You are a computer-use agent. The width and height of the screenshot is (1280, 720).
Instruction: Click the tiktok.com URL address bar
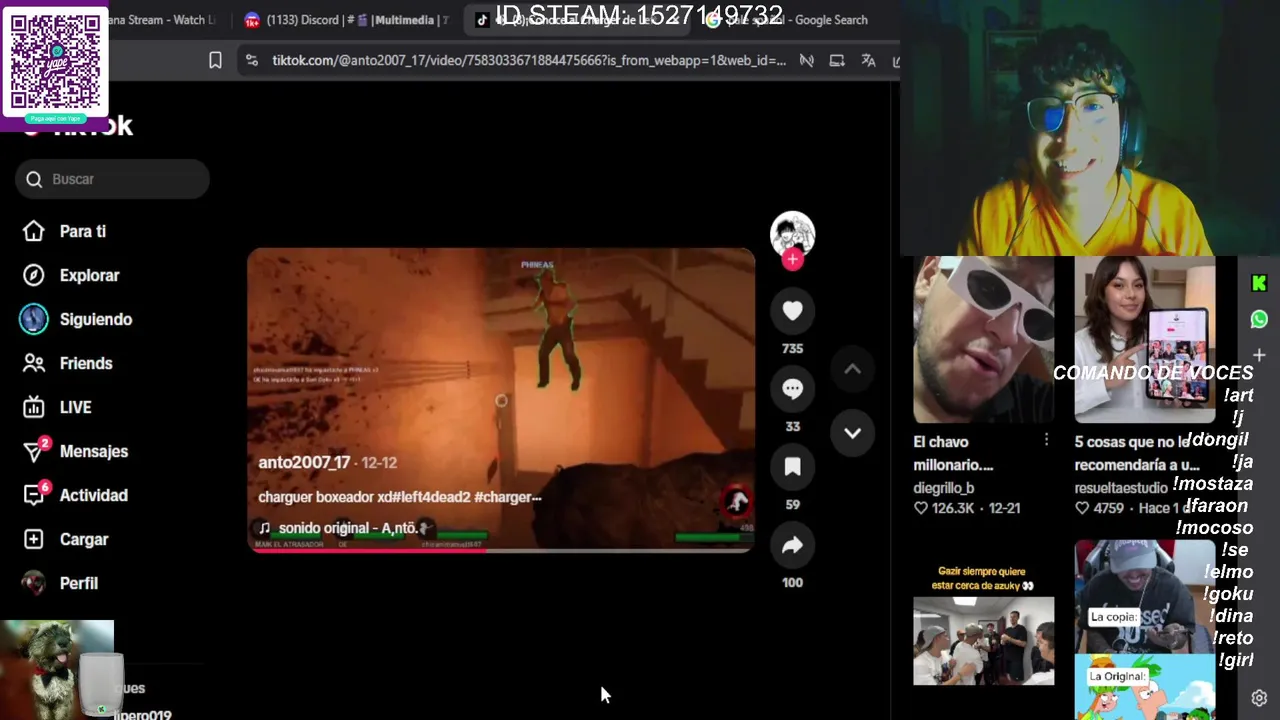529,61
